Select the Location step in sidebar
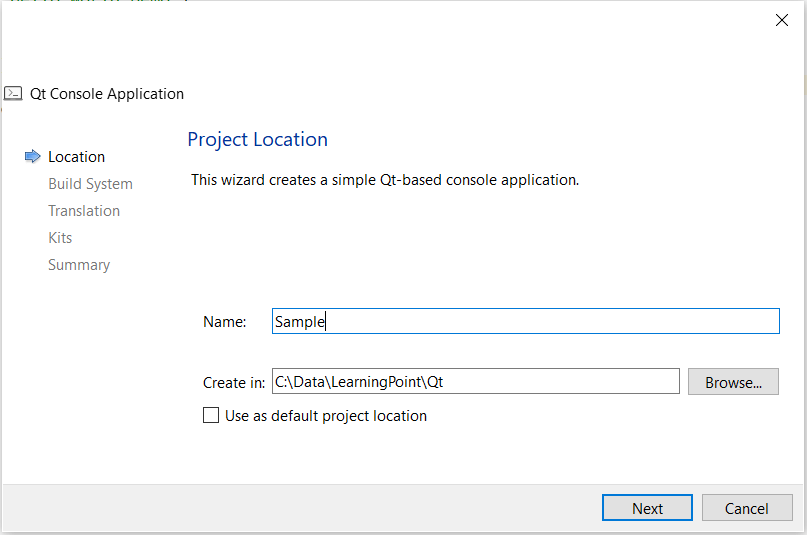Screen dimensions: 807x535 (76, 157)
